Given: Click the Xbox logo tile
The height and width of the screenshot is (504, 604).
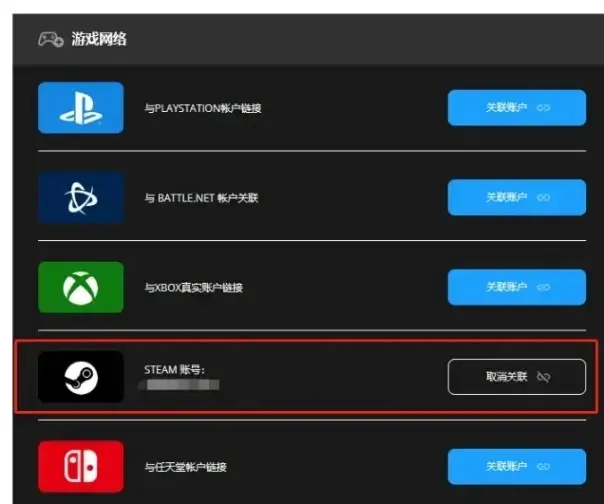Looking at the screenshot, I should pos(81,287).
